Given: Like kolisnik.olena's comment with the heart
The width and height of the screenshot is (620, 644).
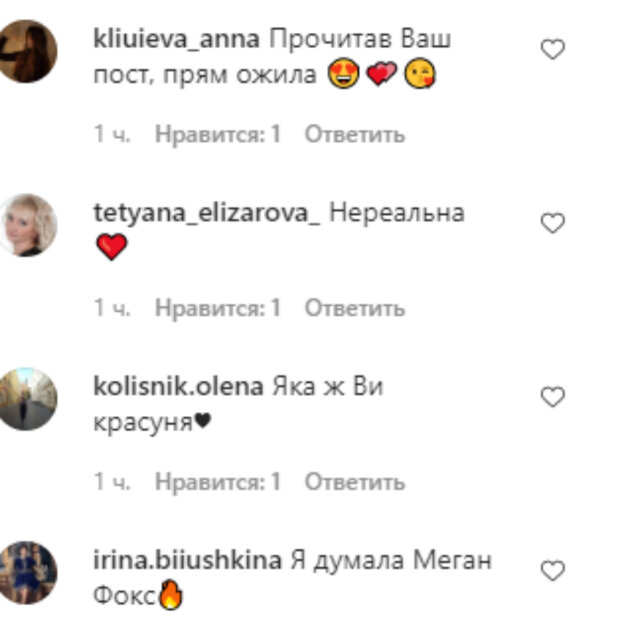Looking at the screenshot, I should pos(553,396).
